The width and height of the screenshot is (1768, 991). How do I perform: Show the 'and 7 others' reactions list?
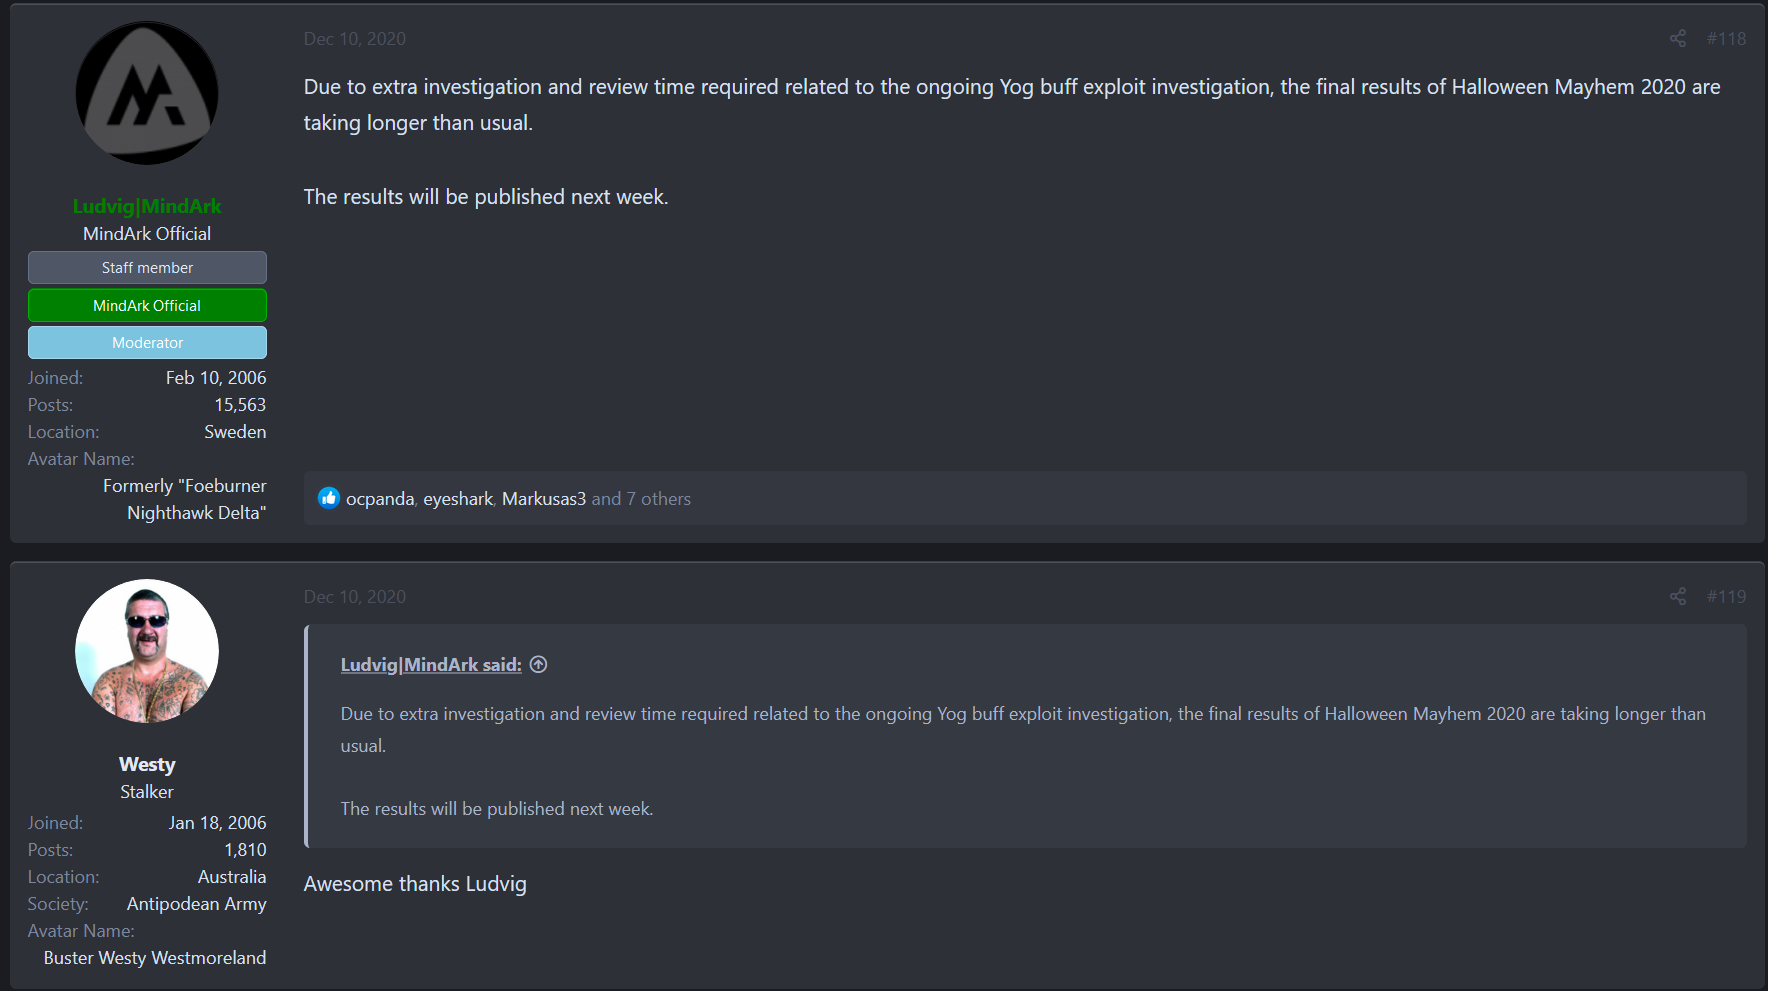[x=641, y=499]
